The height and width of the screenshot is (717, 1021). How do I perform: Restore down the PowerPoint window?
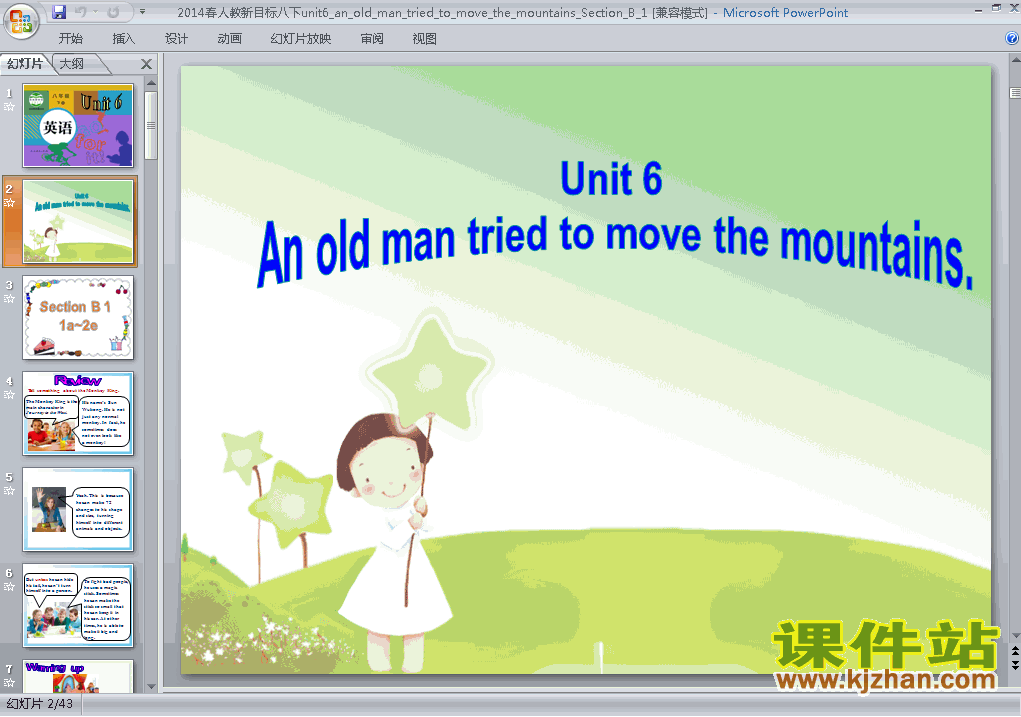coord(996,8)
